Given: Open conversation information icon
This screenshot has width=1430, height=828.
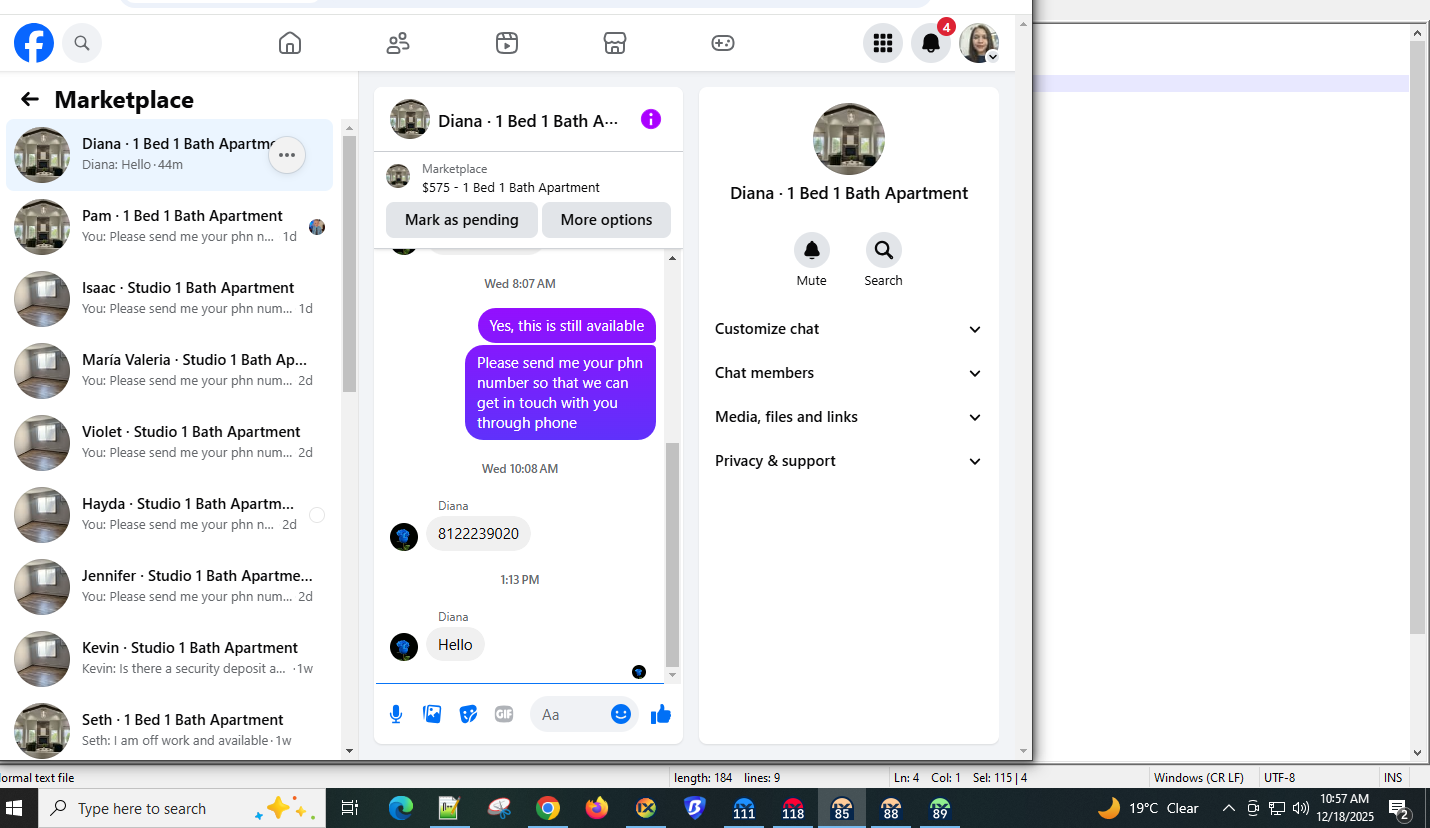Looking at the screenshot, I should pyautogui.click(x=651, y=119).
